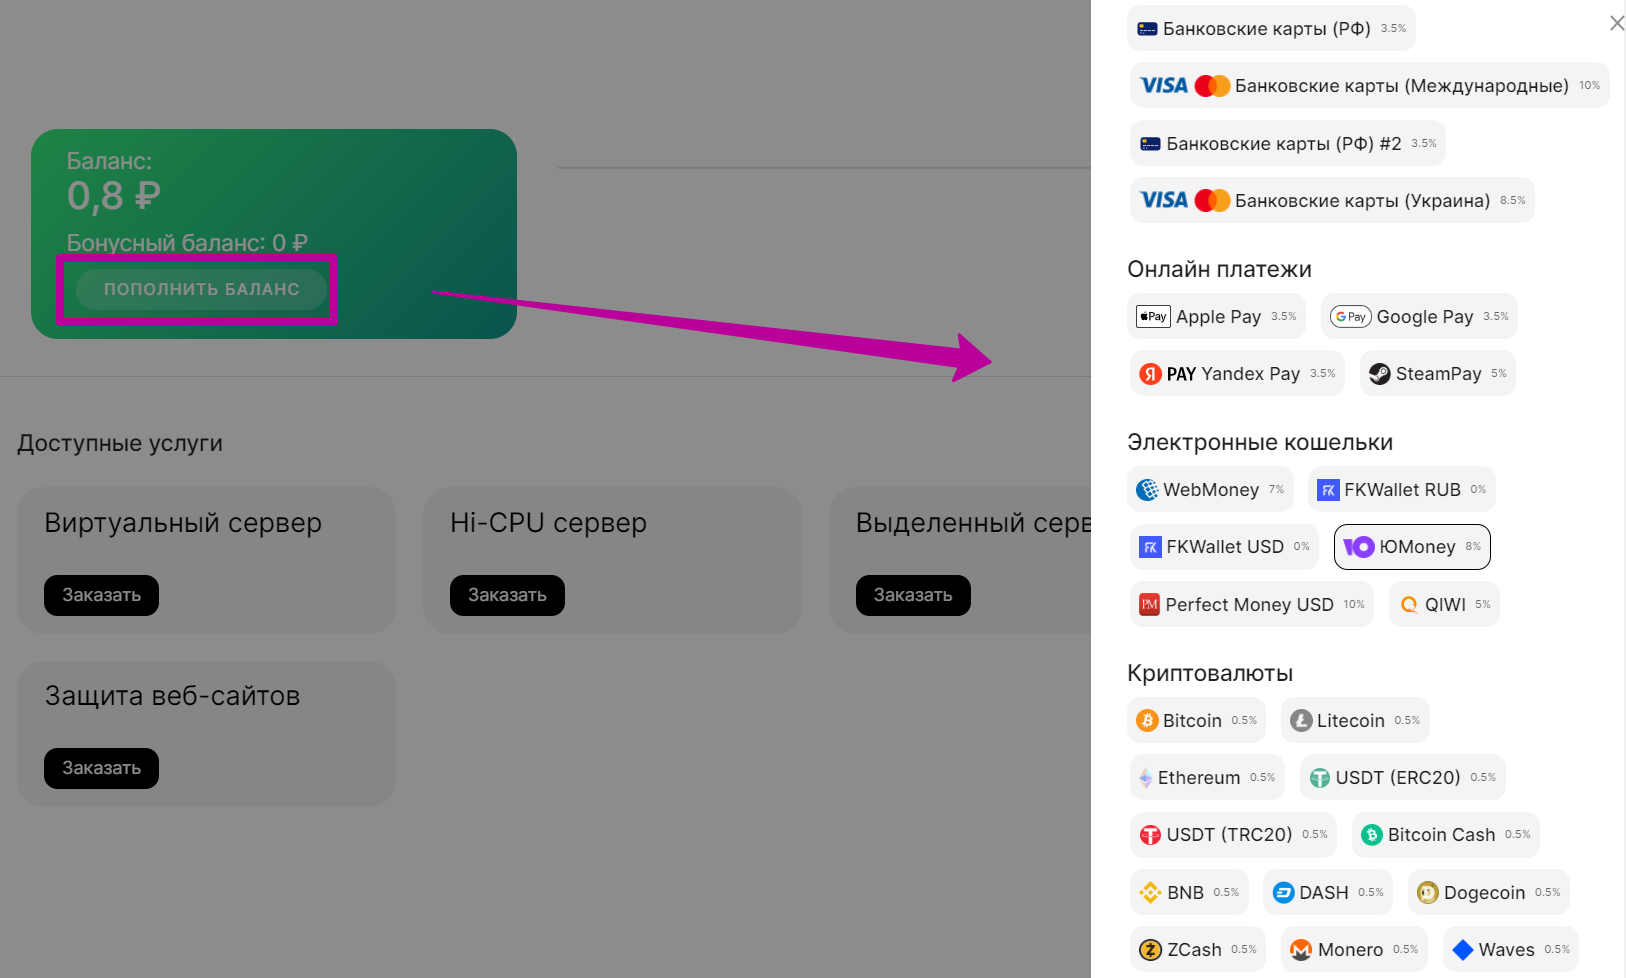This screenshot has width=1626, height=978.
Task: Click the ПОПОЛНИТЬ БАЛАНС button
Action: pos(201,289)
